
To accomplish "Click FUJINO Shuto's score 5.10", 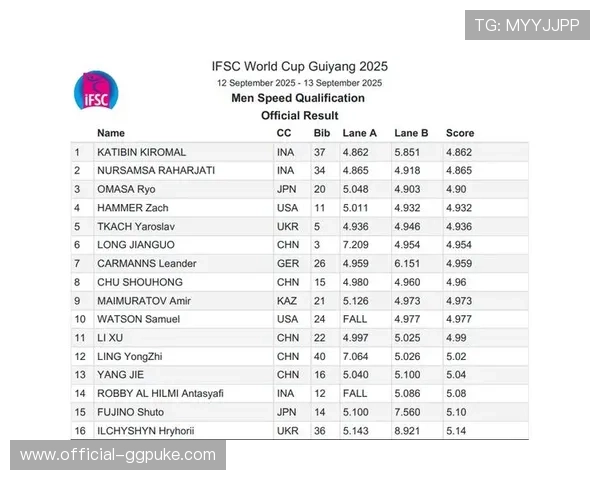I will click(x=458, y=412).
